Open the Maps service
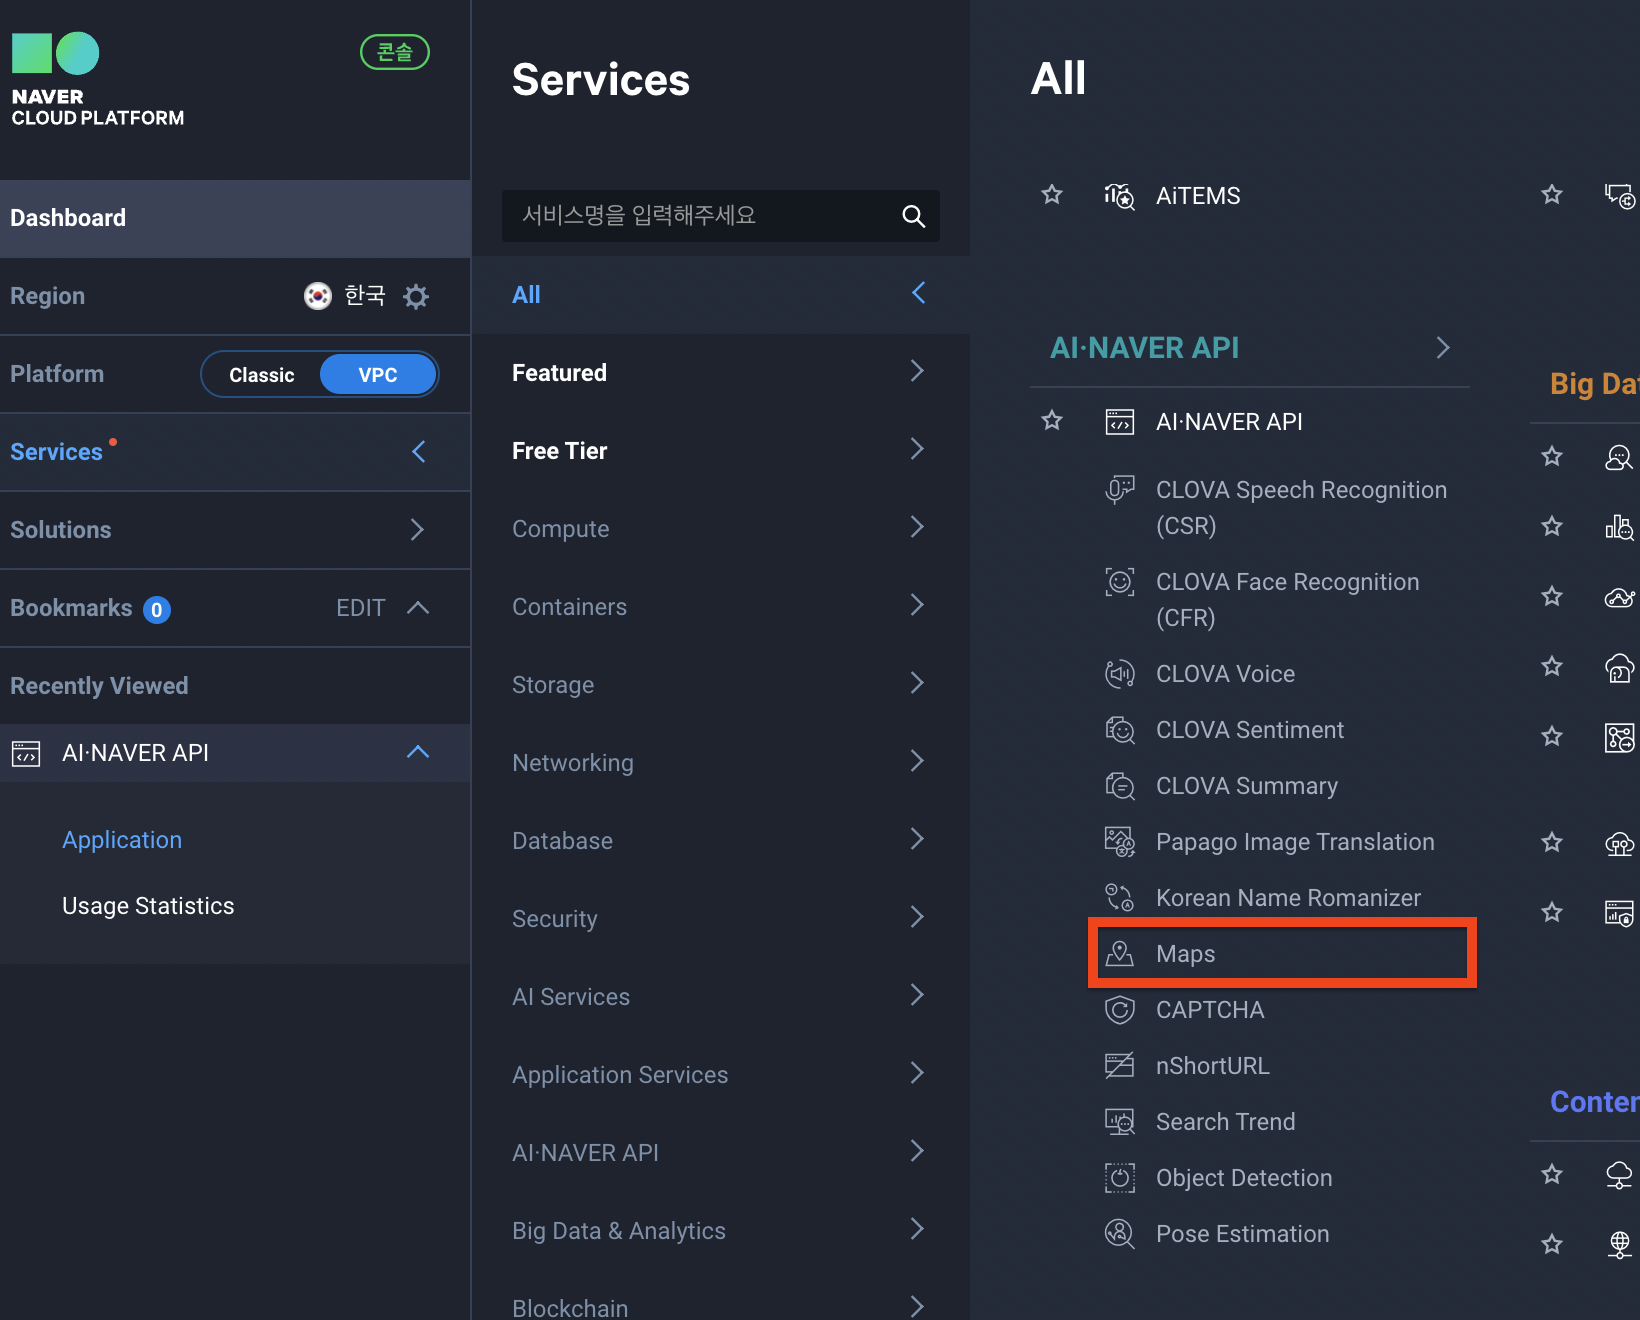Image resolution: width=1640 pixels, height=1320 pixels. [1186, 954]
